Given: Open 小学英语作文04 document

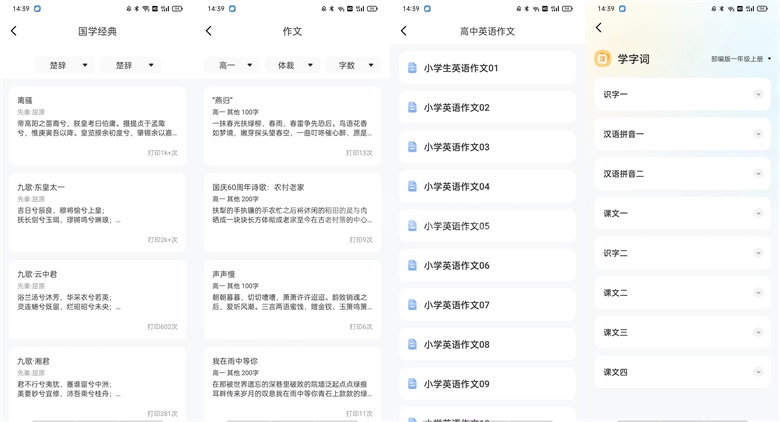Looking at the screenshot, I should (x=488, y=186).
